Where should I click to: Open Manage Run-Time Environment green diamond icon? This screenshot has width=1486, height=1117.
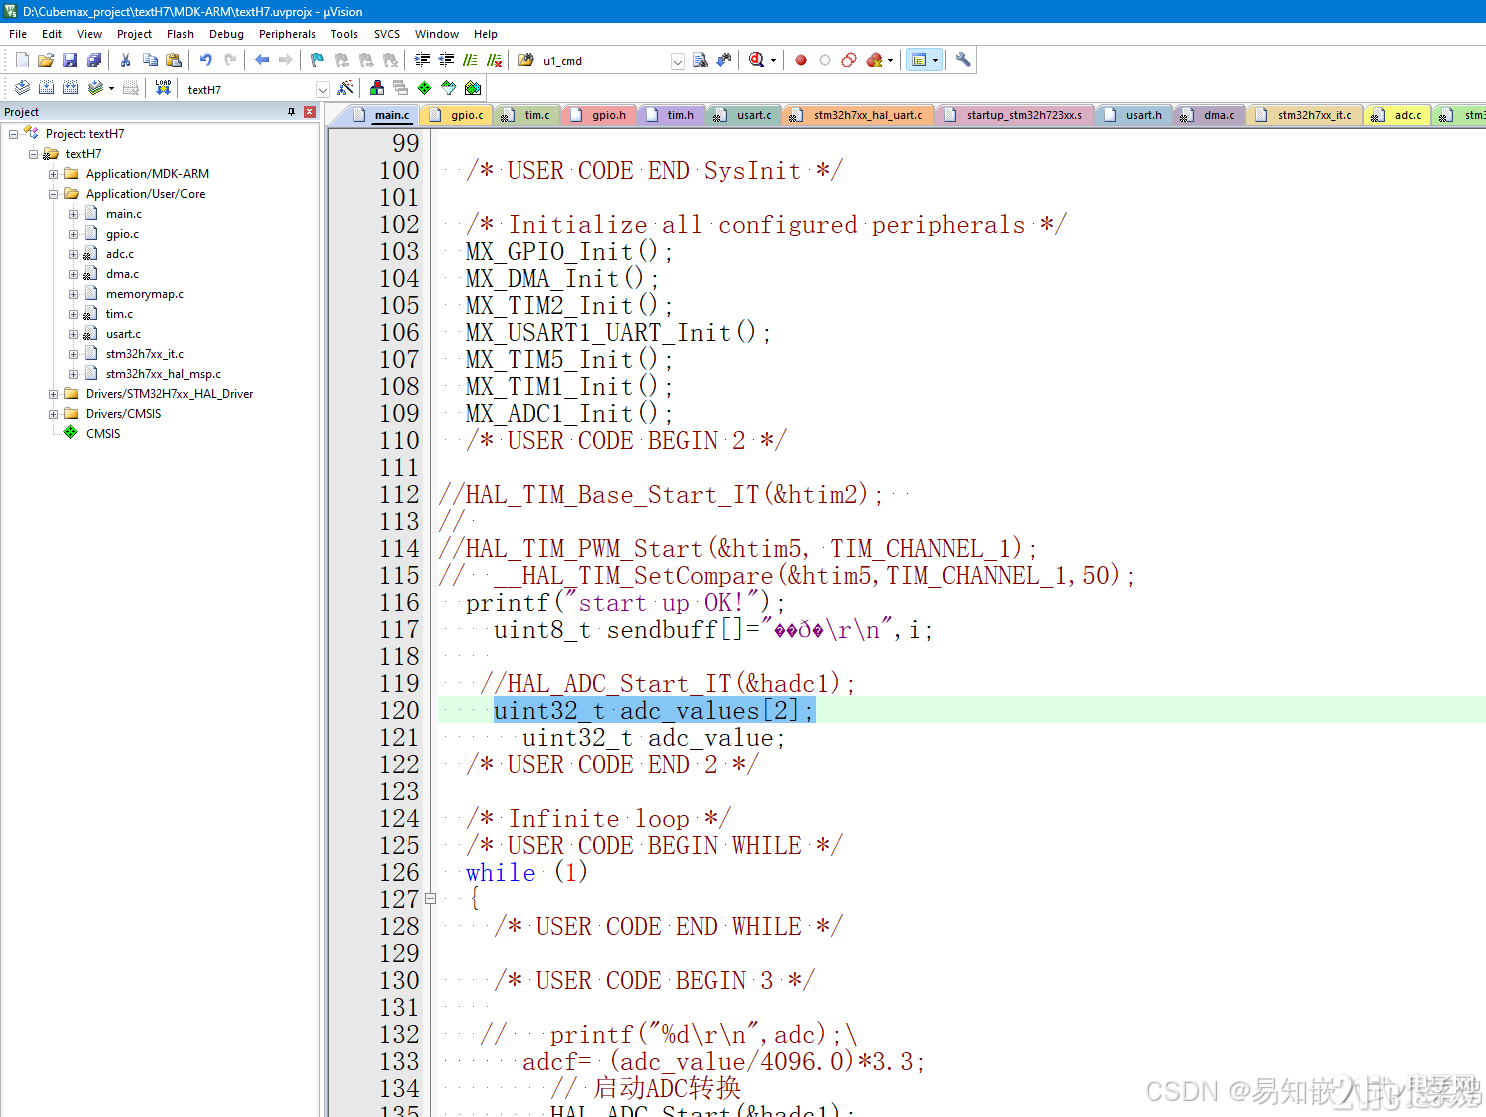tap(425, 88)
